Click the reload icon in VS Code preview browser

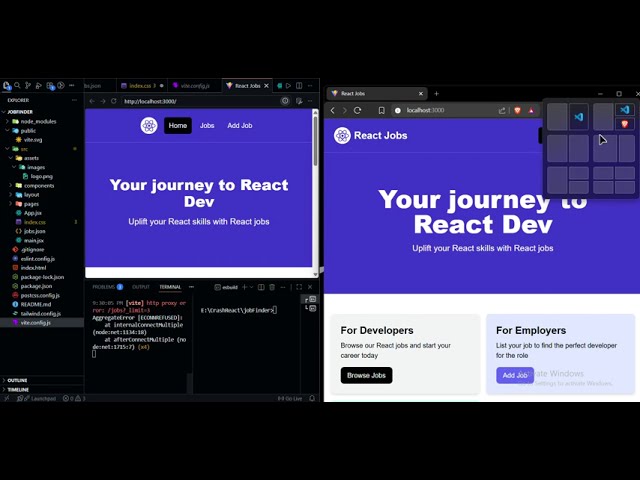coord(114,101)
